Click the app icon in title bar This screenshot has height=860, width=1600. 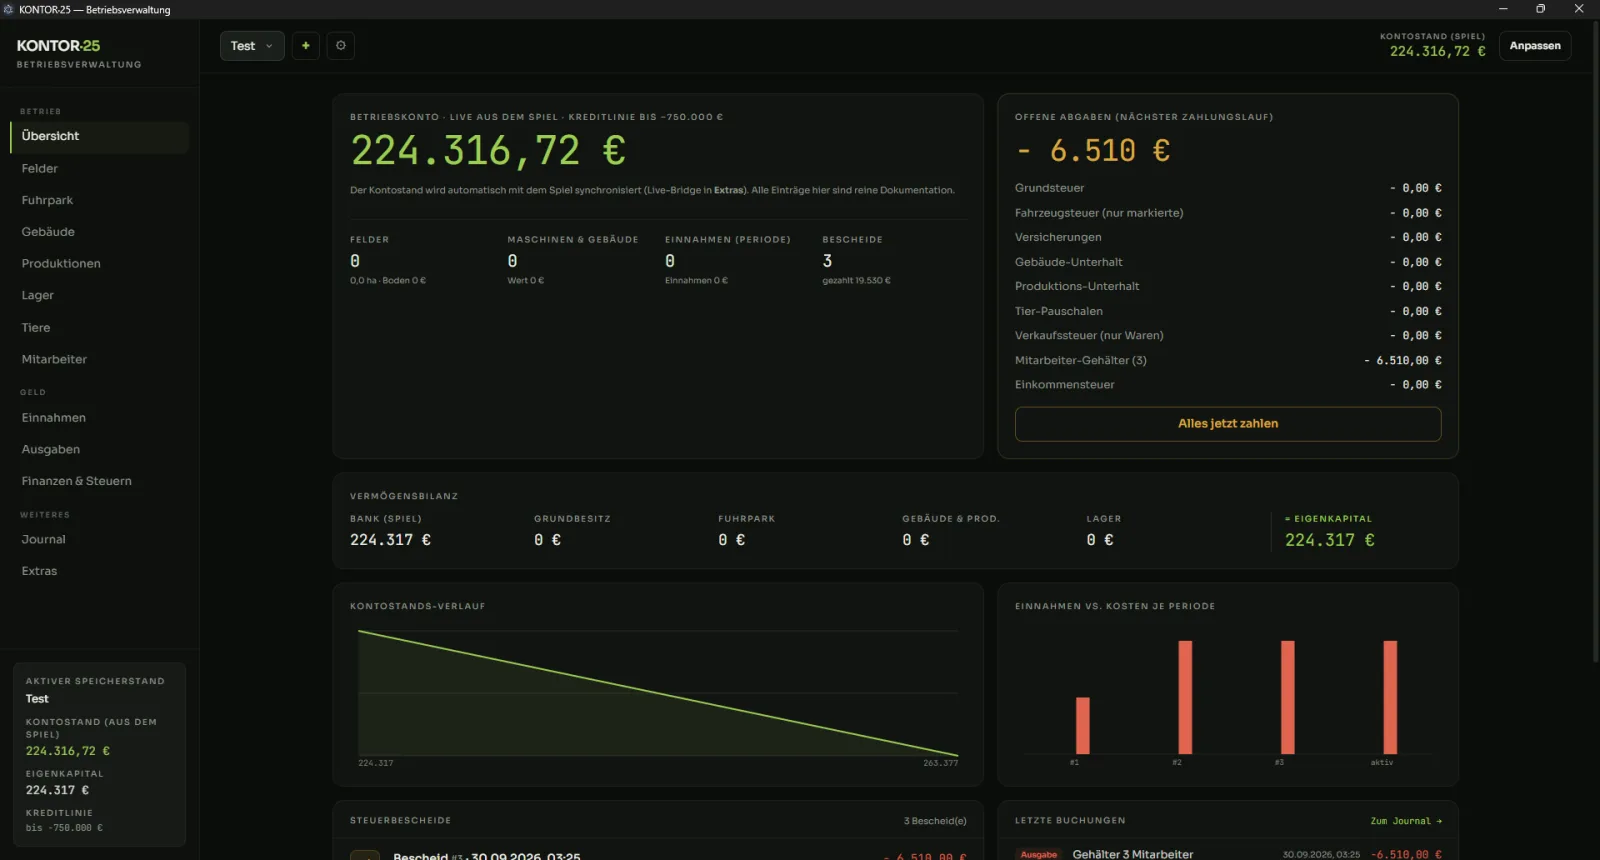pos(9,9)
